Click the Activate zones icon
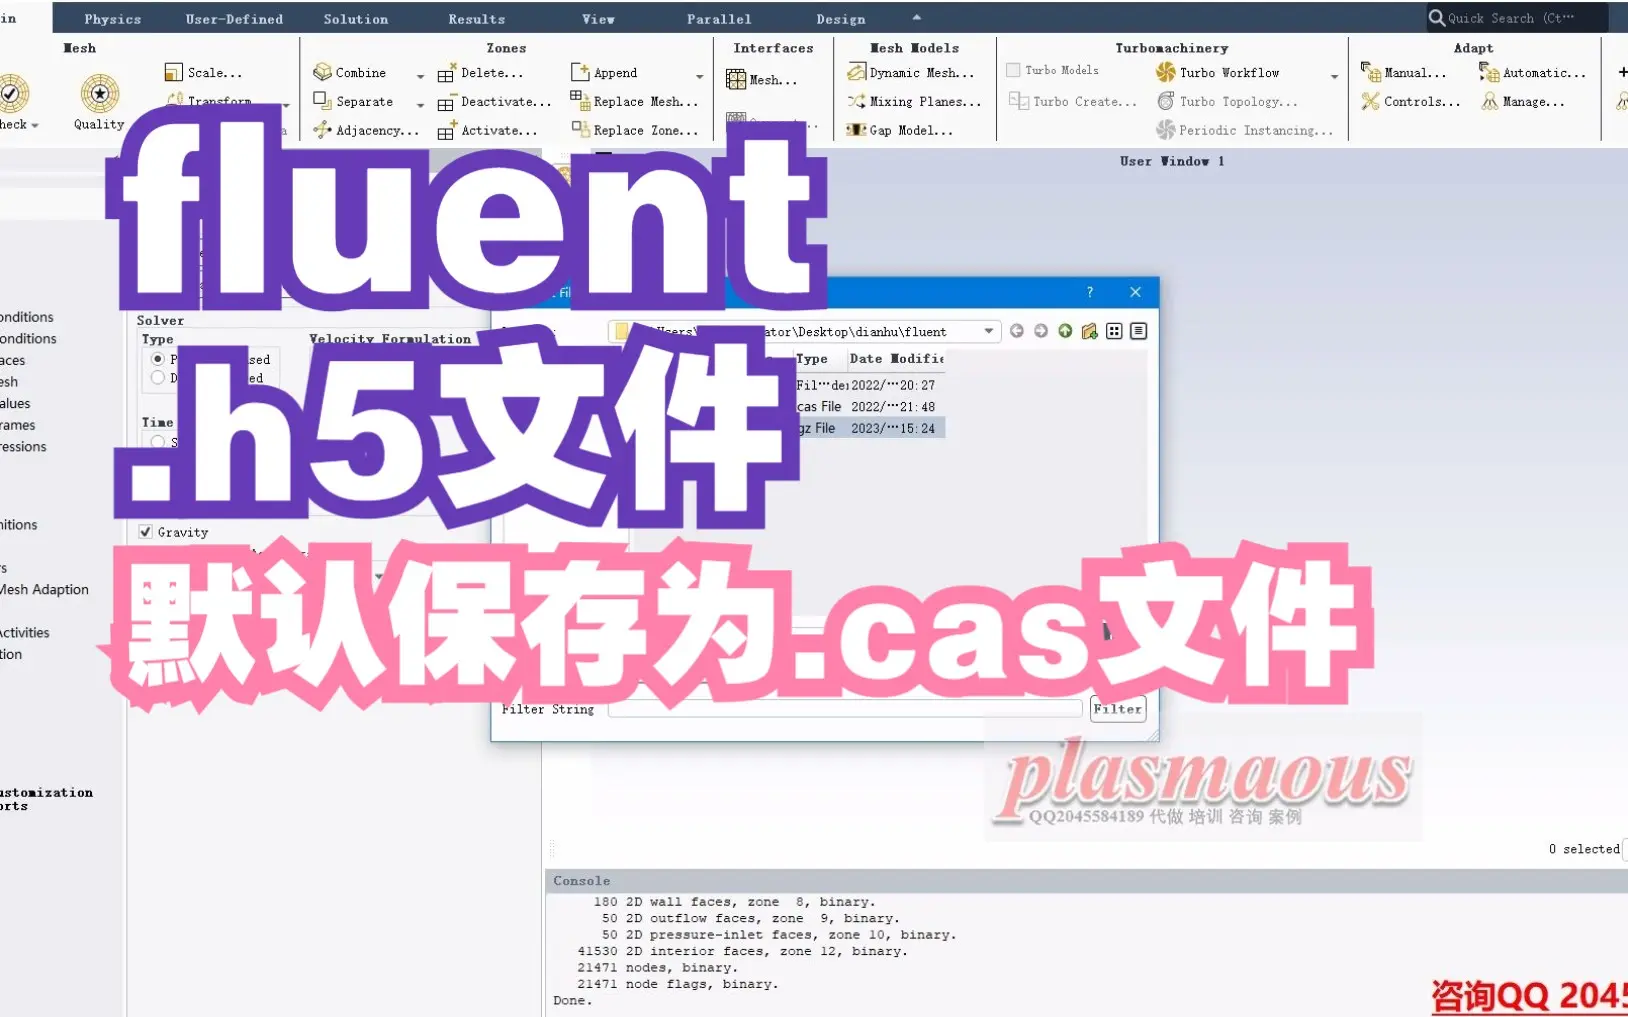 tap(447, 130)
